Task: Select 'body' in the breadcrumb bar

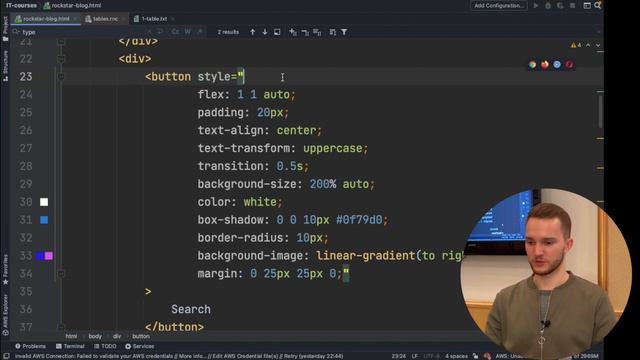Action: pos(95,336)
